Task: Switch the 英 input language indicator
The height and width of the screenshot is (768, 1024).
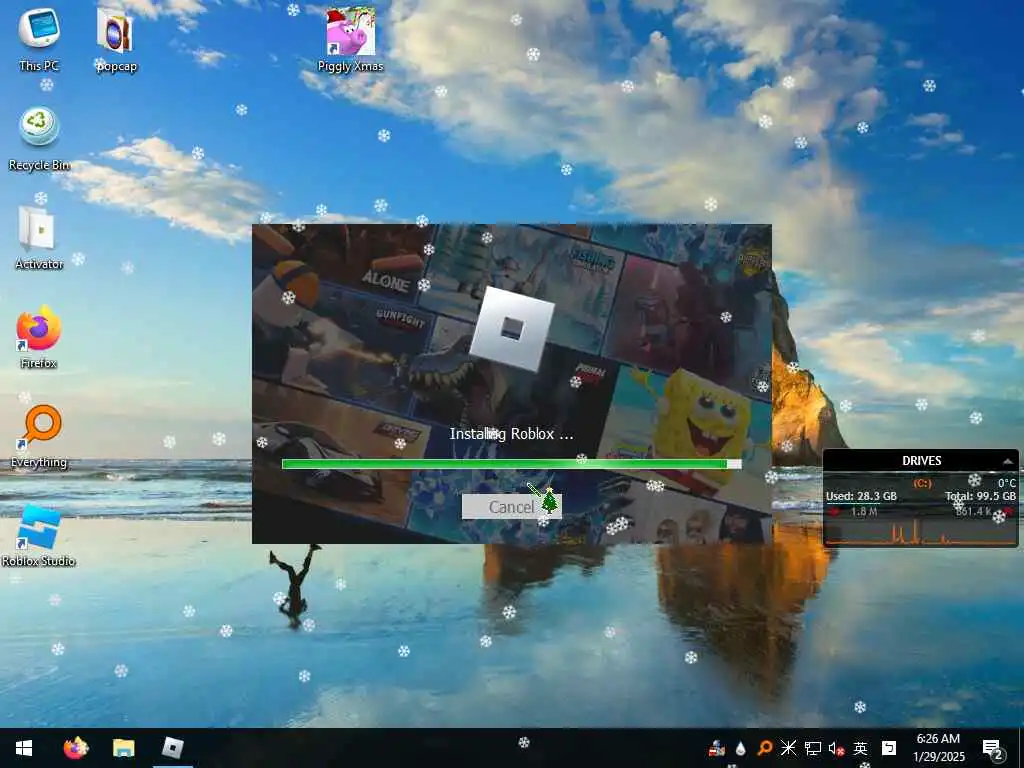Action: 860,748
